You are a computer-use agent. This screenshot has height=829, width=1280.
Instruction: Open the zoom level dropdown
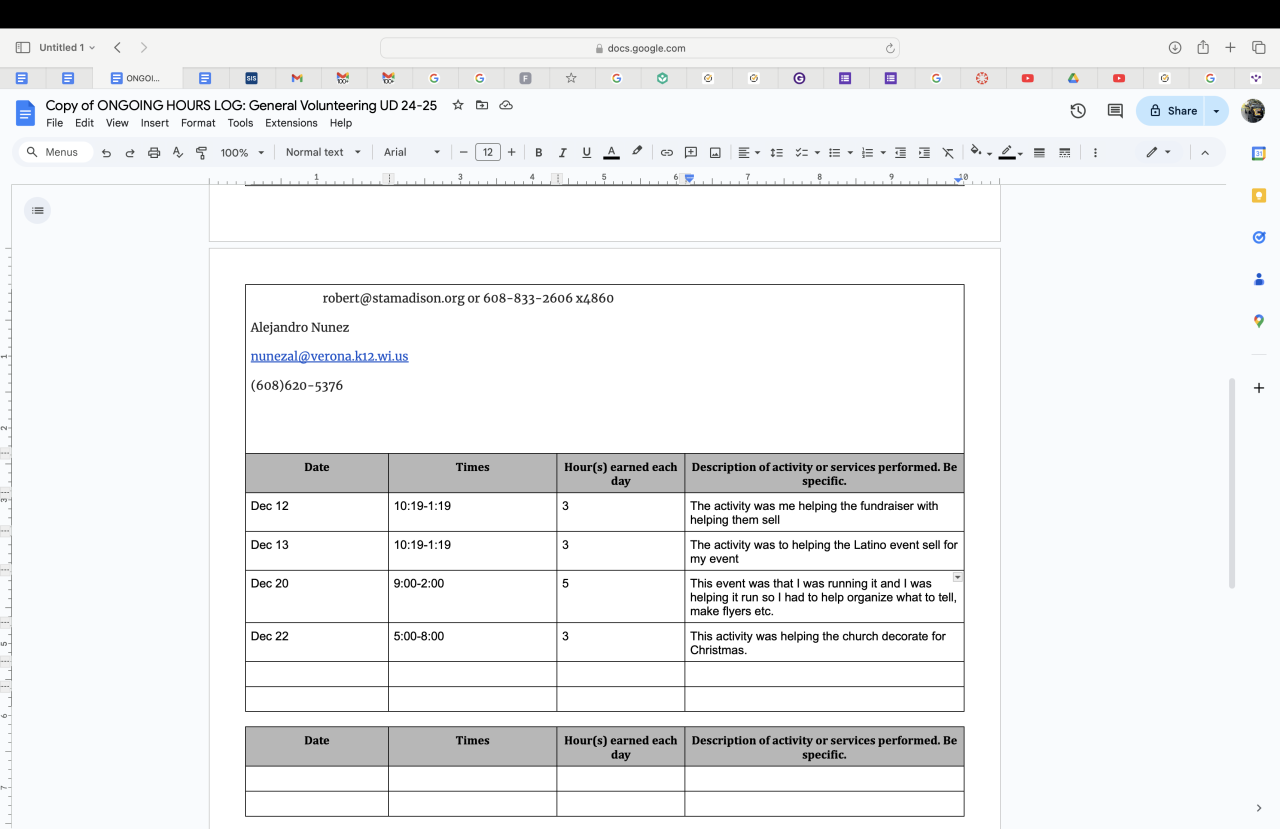[x=243, y=153]
